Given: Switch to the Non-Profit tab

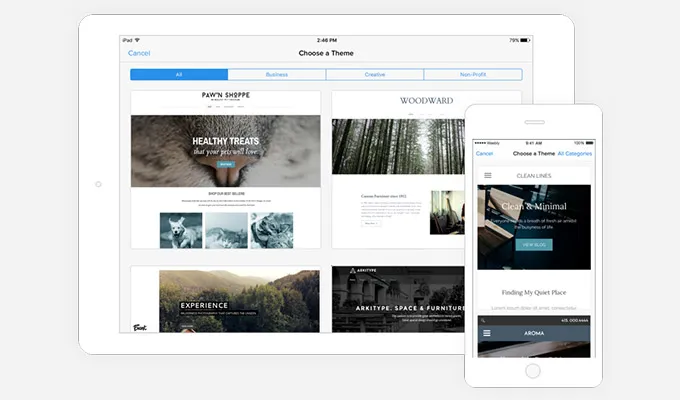Looking at the screenshot, I should tap(472, 74).
